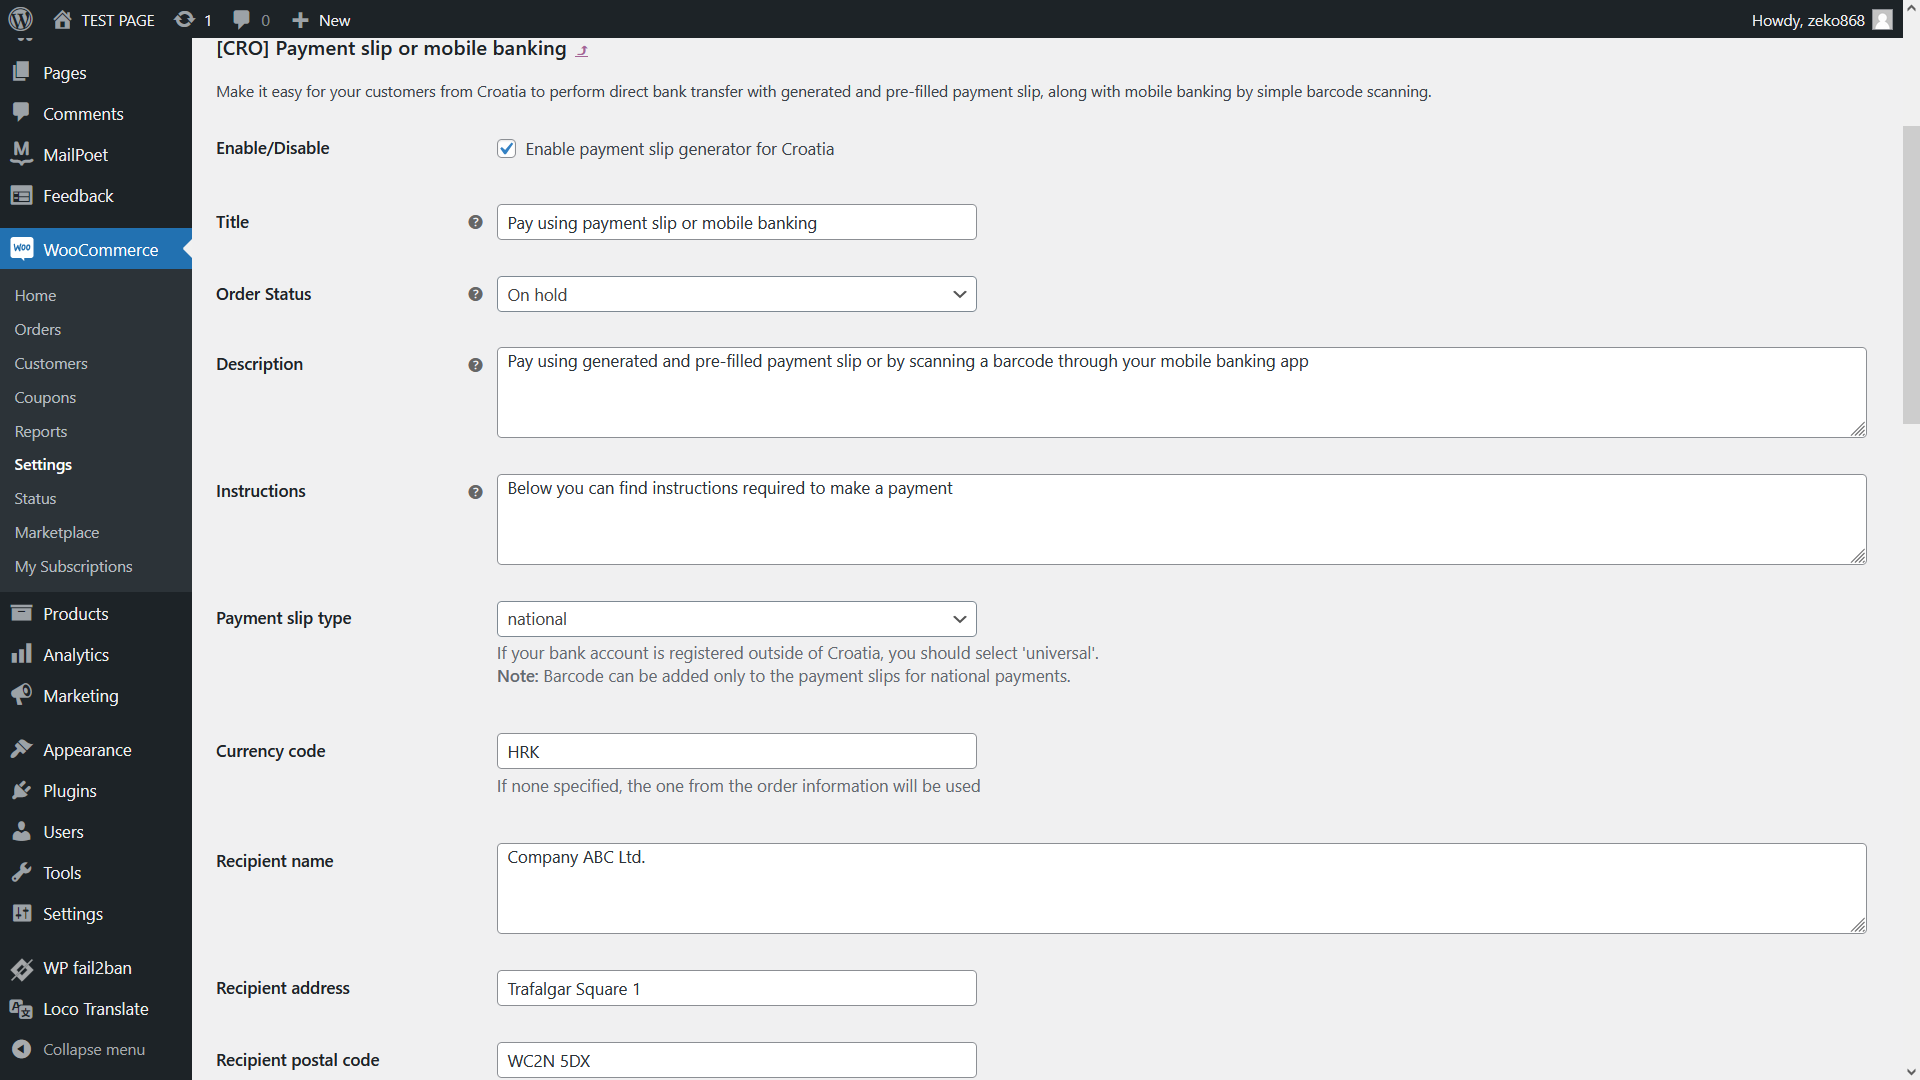The image size is (1920, 1080).
Task: Open the Coupons submenu item
Action: point(45,397)
